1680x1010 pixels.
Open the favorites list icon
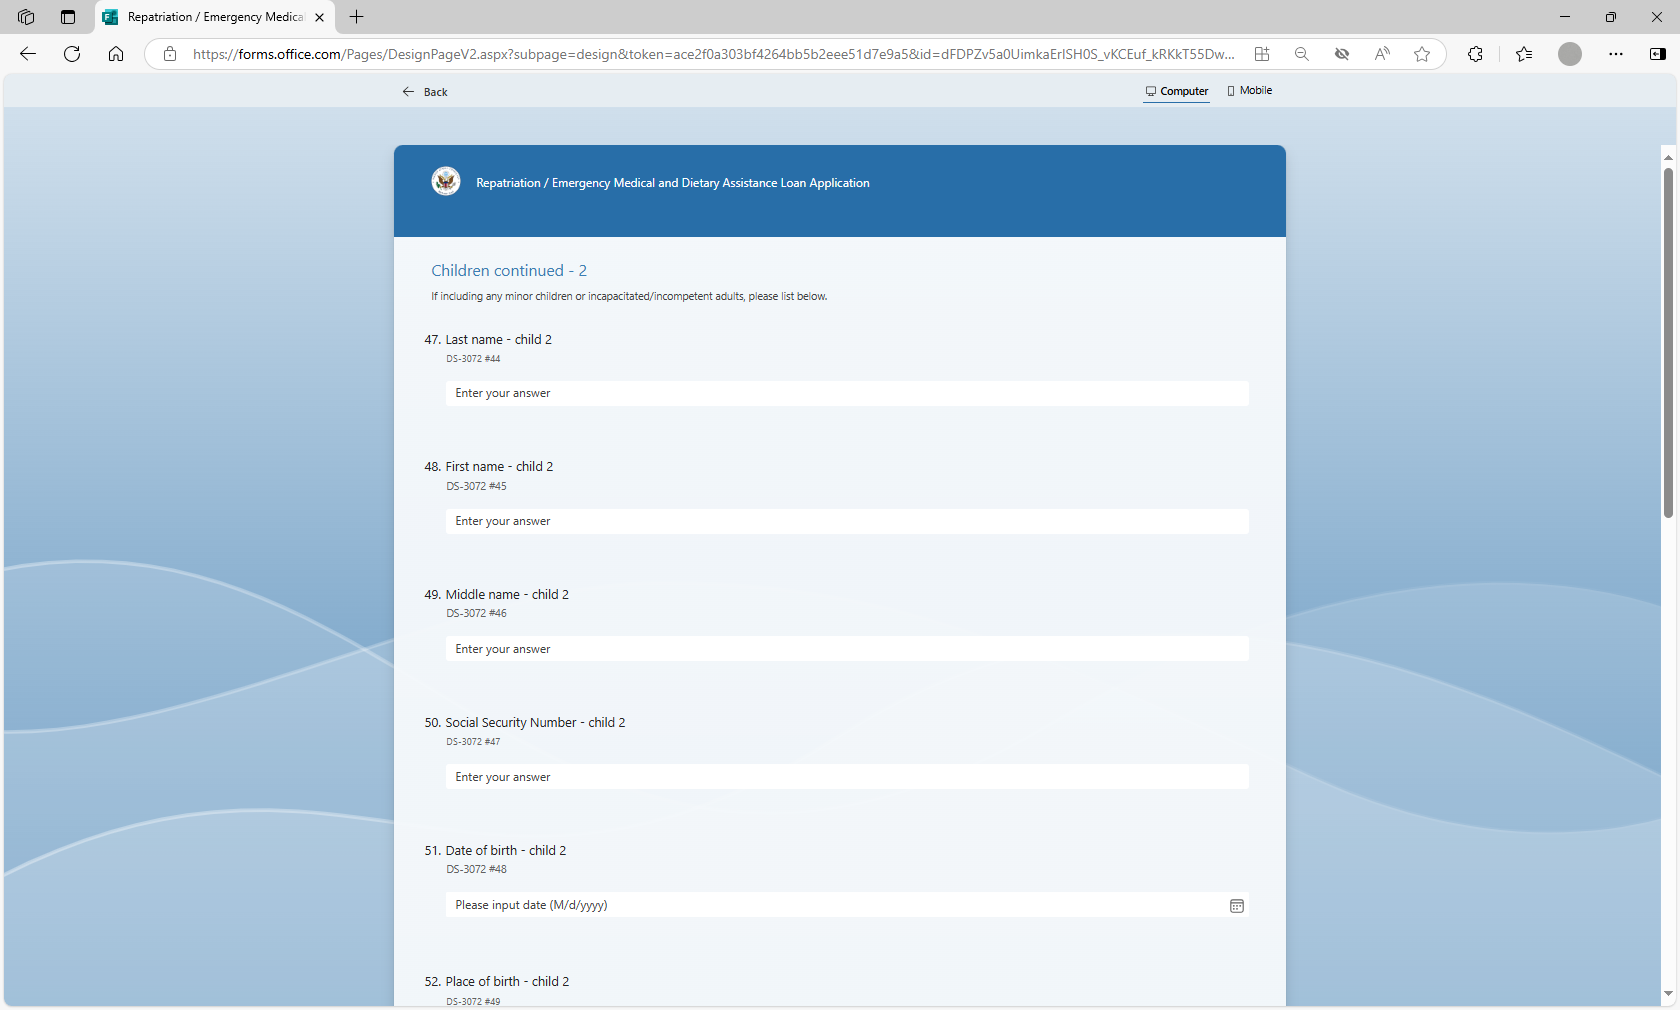point(1523,54)
